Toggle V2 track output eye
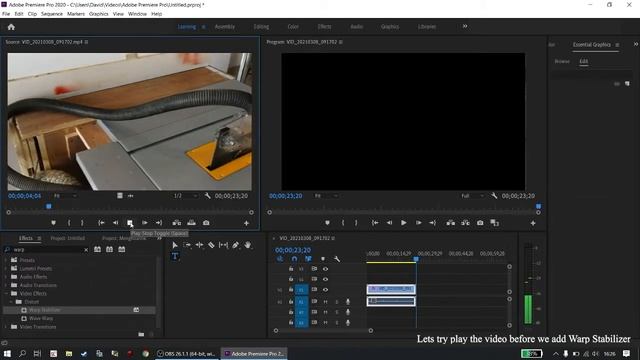 pos(325,279)
